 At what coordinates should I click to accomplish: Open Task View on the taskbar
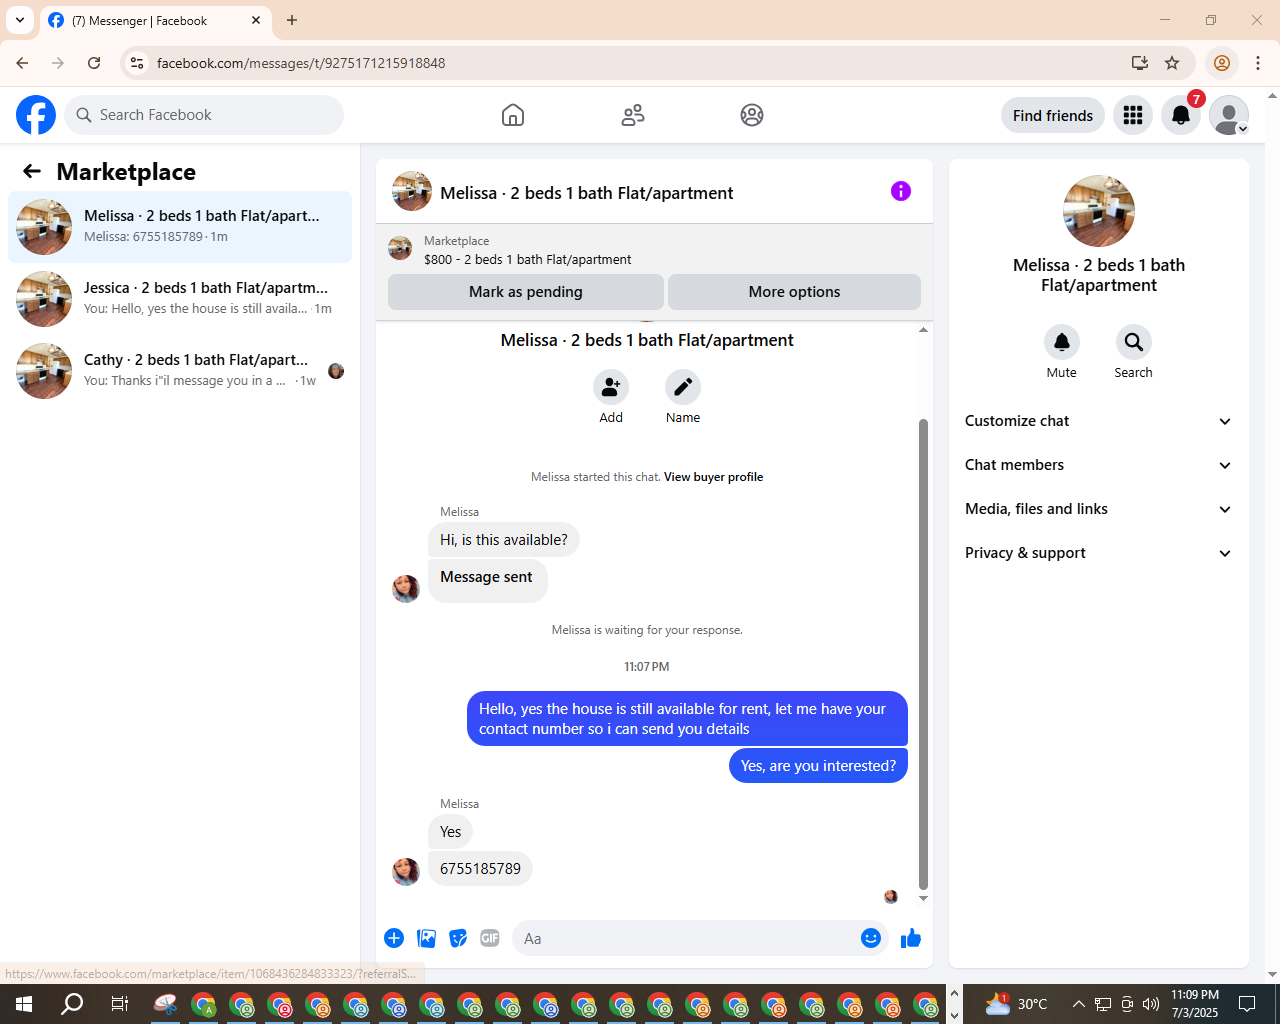pos(120,1004)
